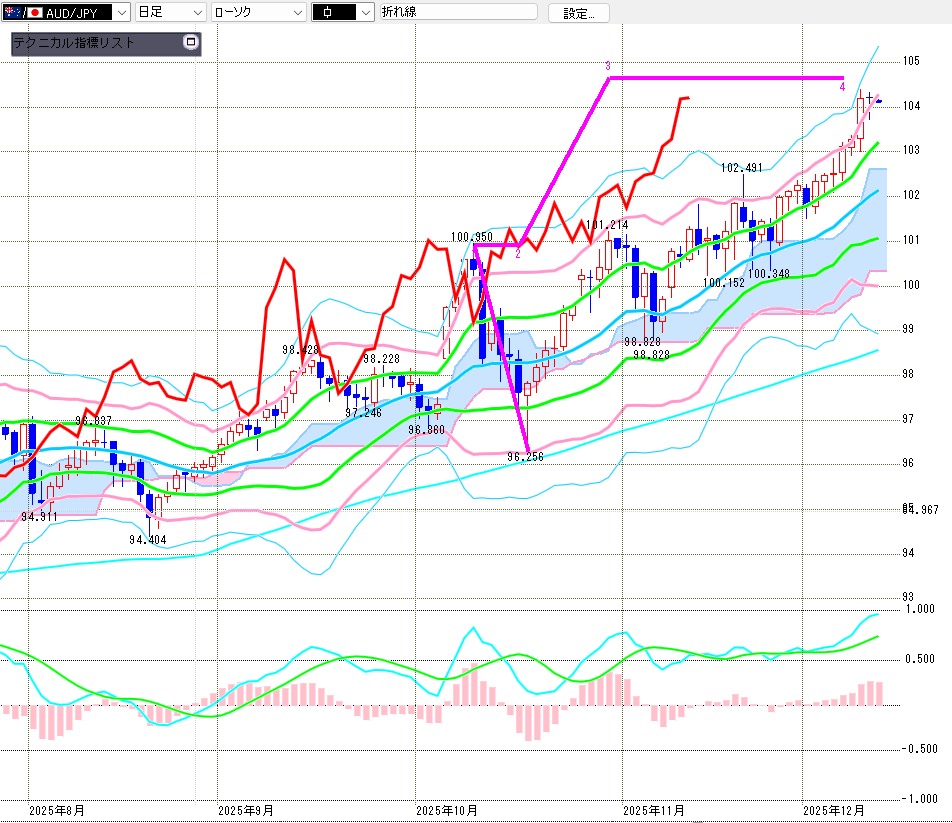Open the AUD/JPY currency pair dropdown

(121, 13)
